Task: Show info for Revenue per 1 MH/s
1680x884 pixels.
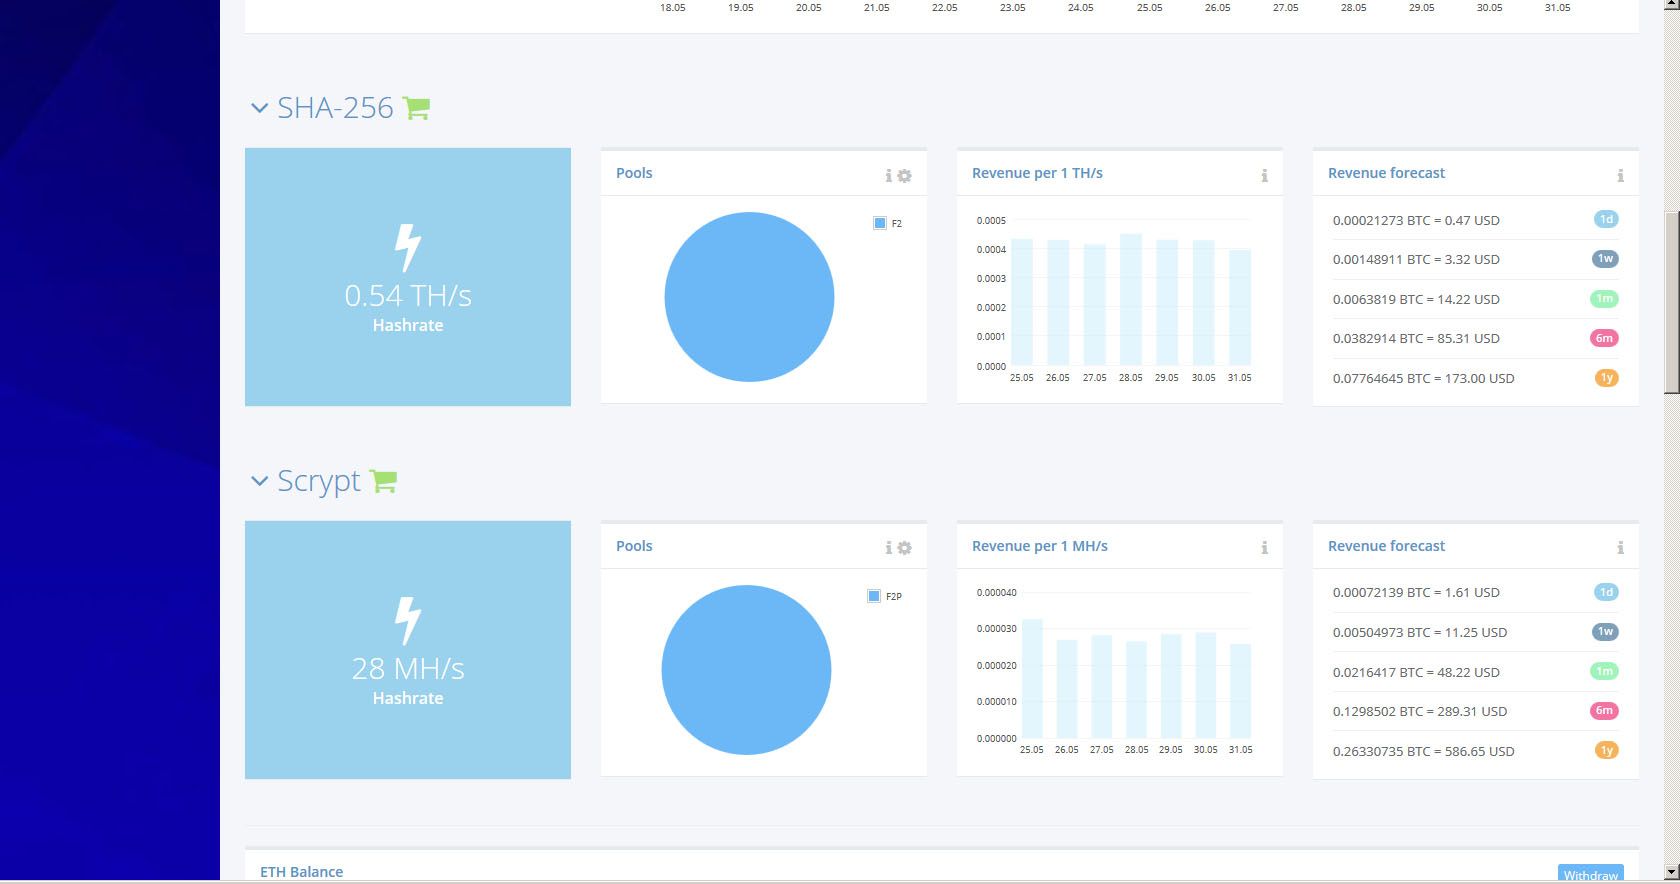Action: 1264,548
